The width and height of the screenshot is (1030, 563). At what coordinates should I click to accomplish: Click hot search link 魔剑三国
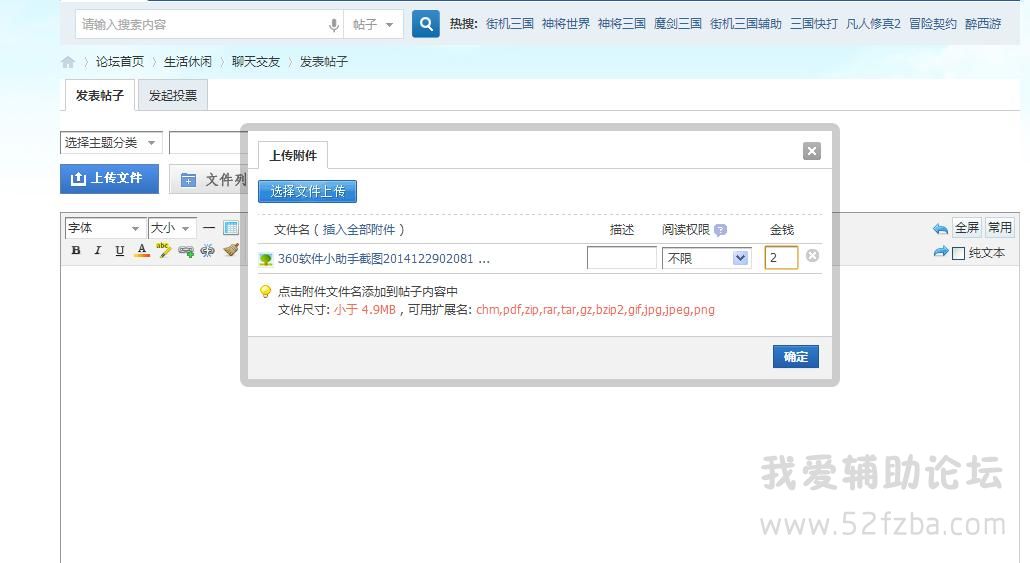click(x=678, y=24)
